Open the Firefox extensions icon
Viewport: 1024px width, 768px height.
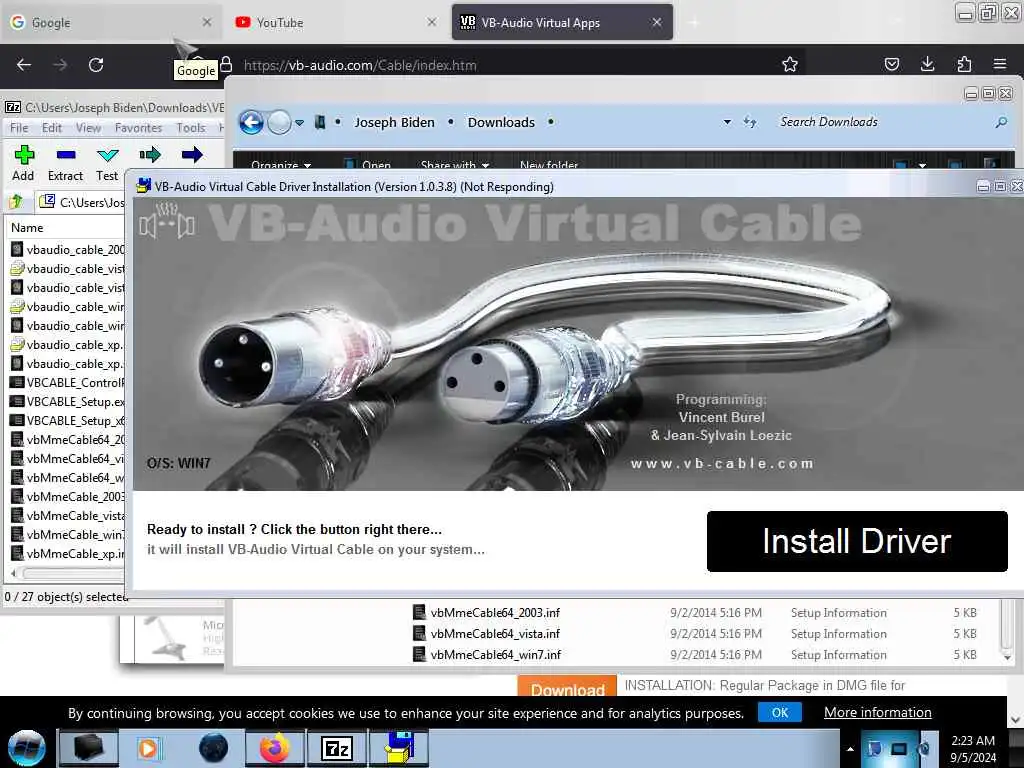[x=964, y=64]
